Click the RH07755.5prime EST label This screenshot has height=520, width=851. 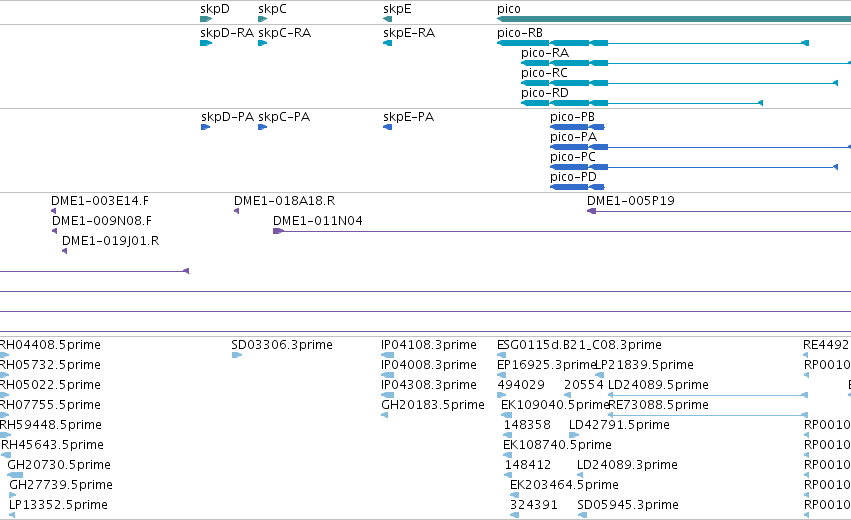(x=50, y=405)
